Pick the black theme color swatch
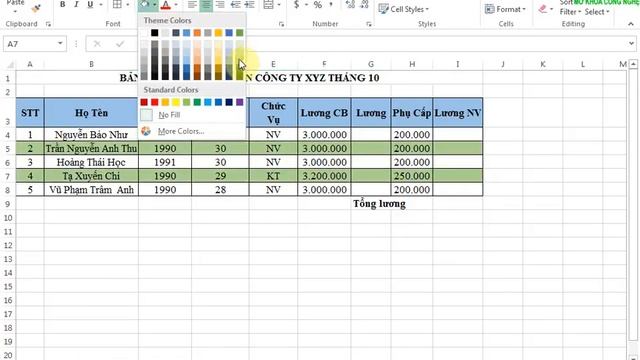640x360 pixels. pos(155,33)
